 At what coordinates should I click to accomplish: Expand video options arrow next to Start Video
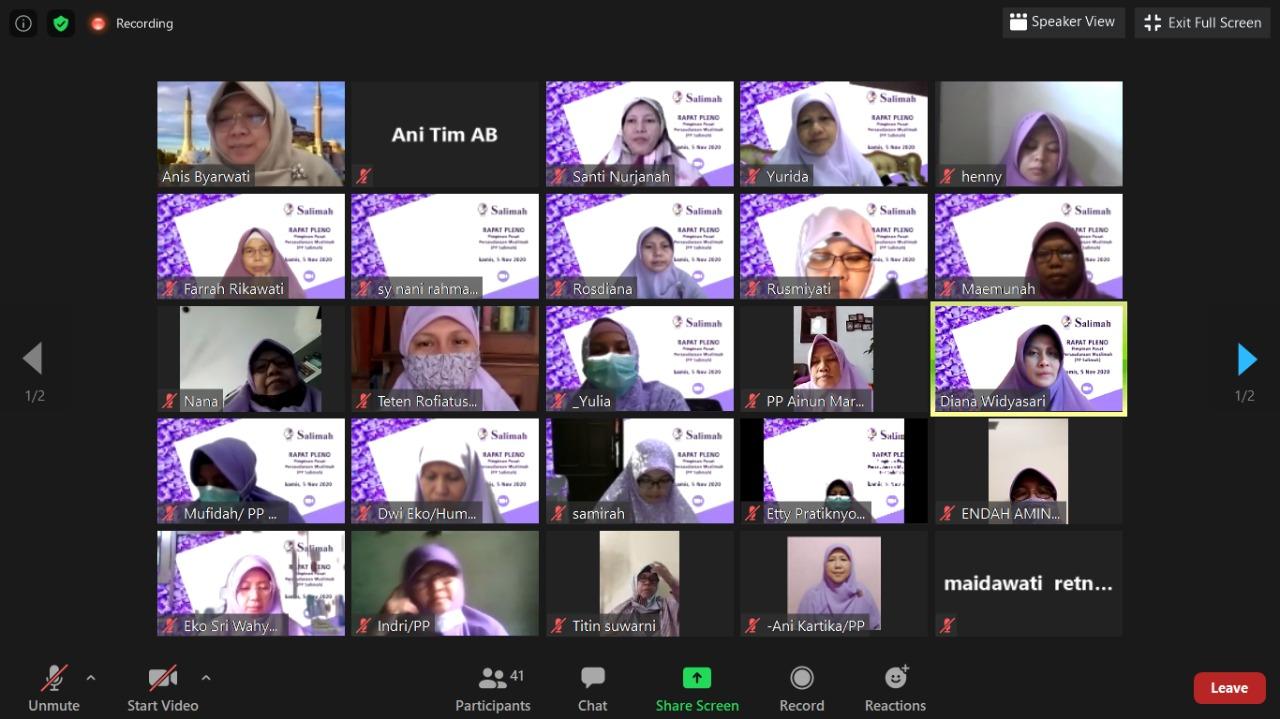[x=206, y=678]
